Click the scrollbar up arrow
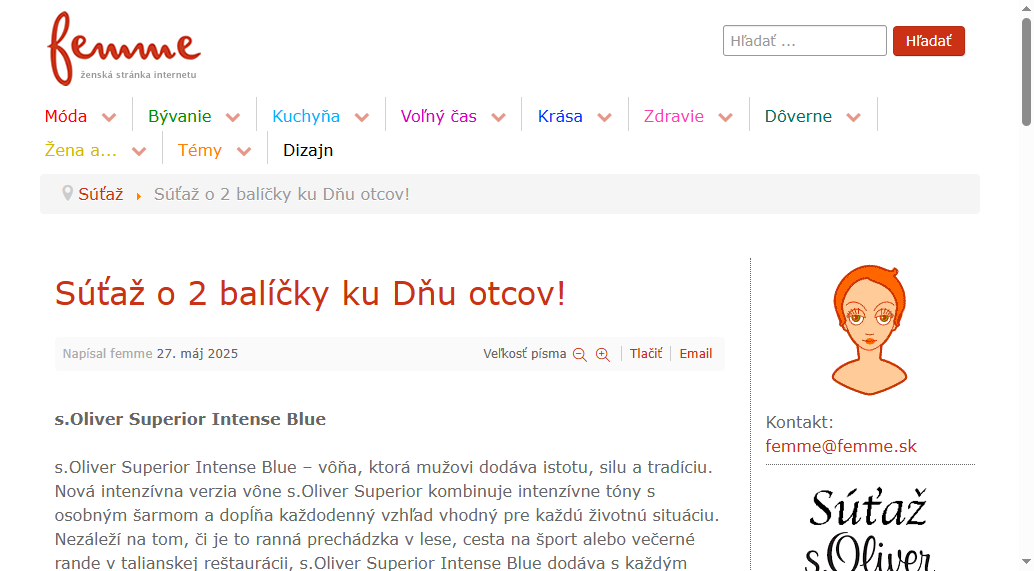1034x571 pixels. pos(1026,7)
